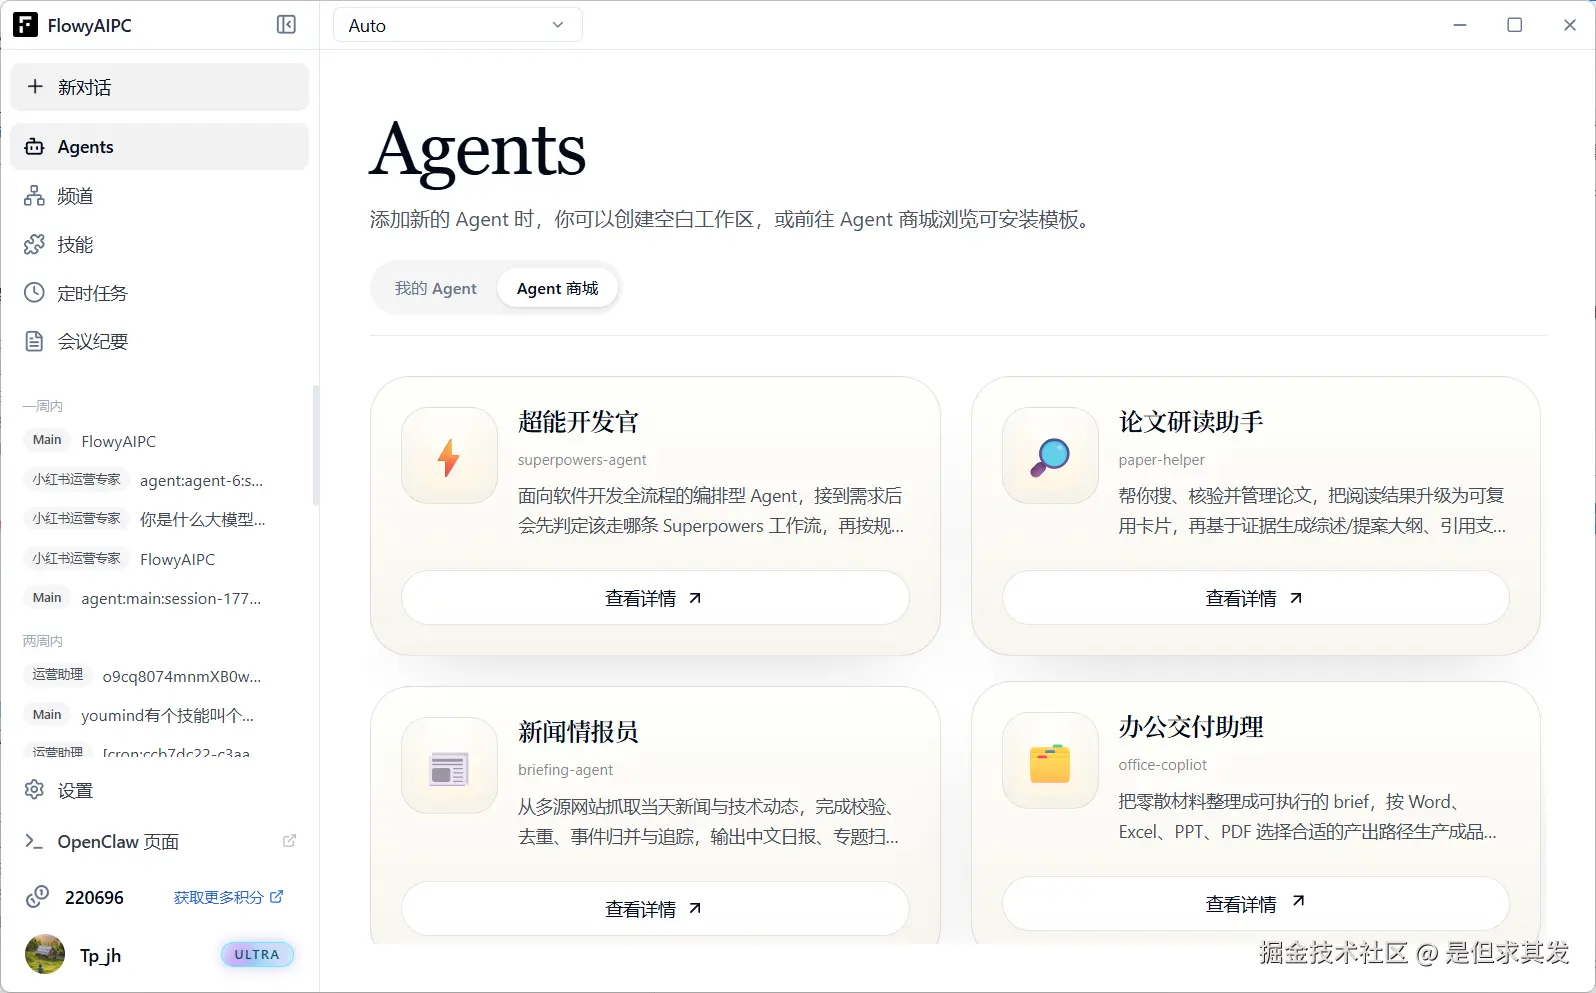Click the paper-helper identifier text
The image size is (1596, 993).
click(1162, 460)
